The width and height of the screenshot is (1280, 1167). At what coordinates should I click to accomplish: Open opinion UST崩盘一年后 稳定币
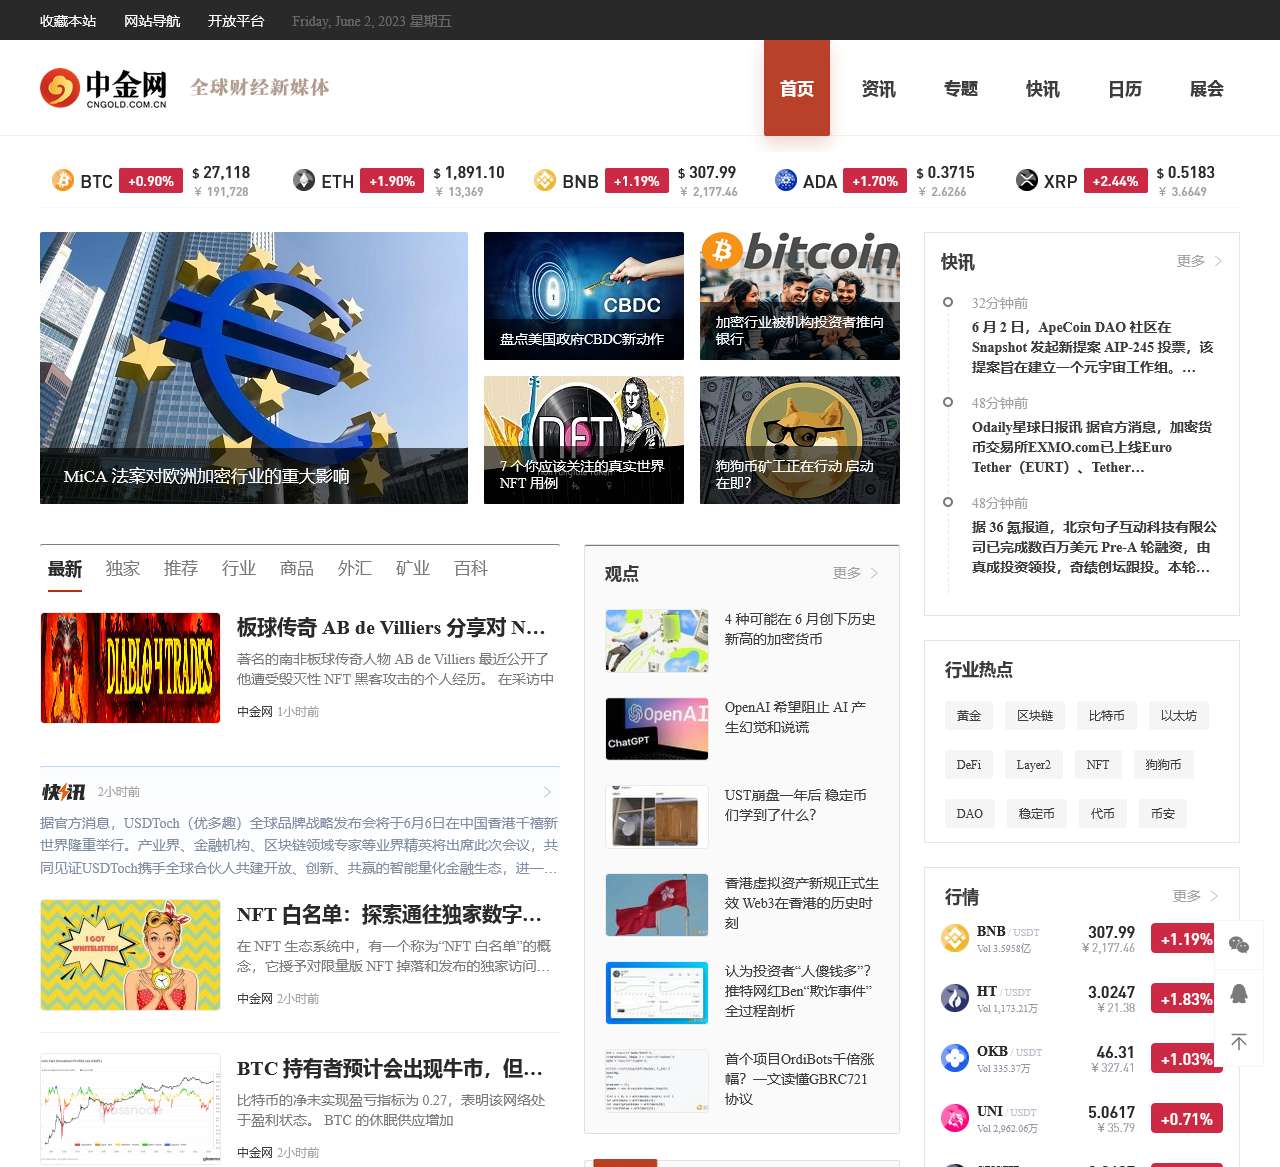[x=796, y=805]
